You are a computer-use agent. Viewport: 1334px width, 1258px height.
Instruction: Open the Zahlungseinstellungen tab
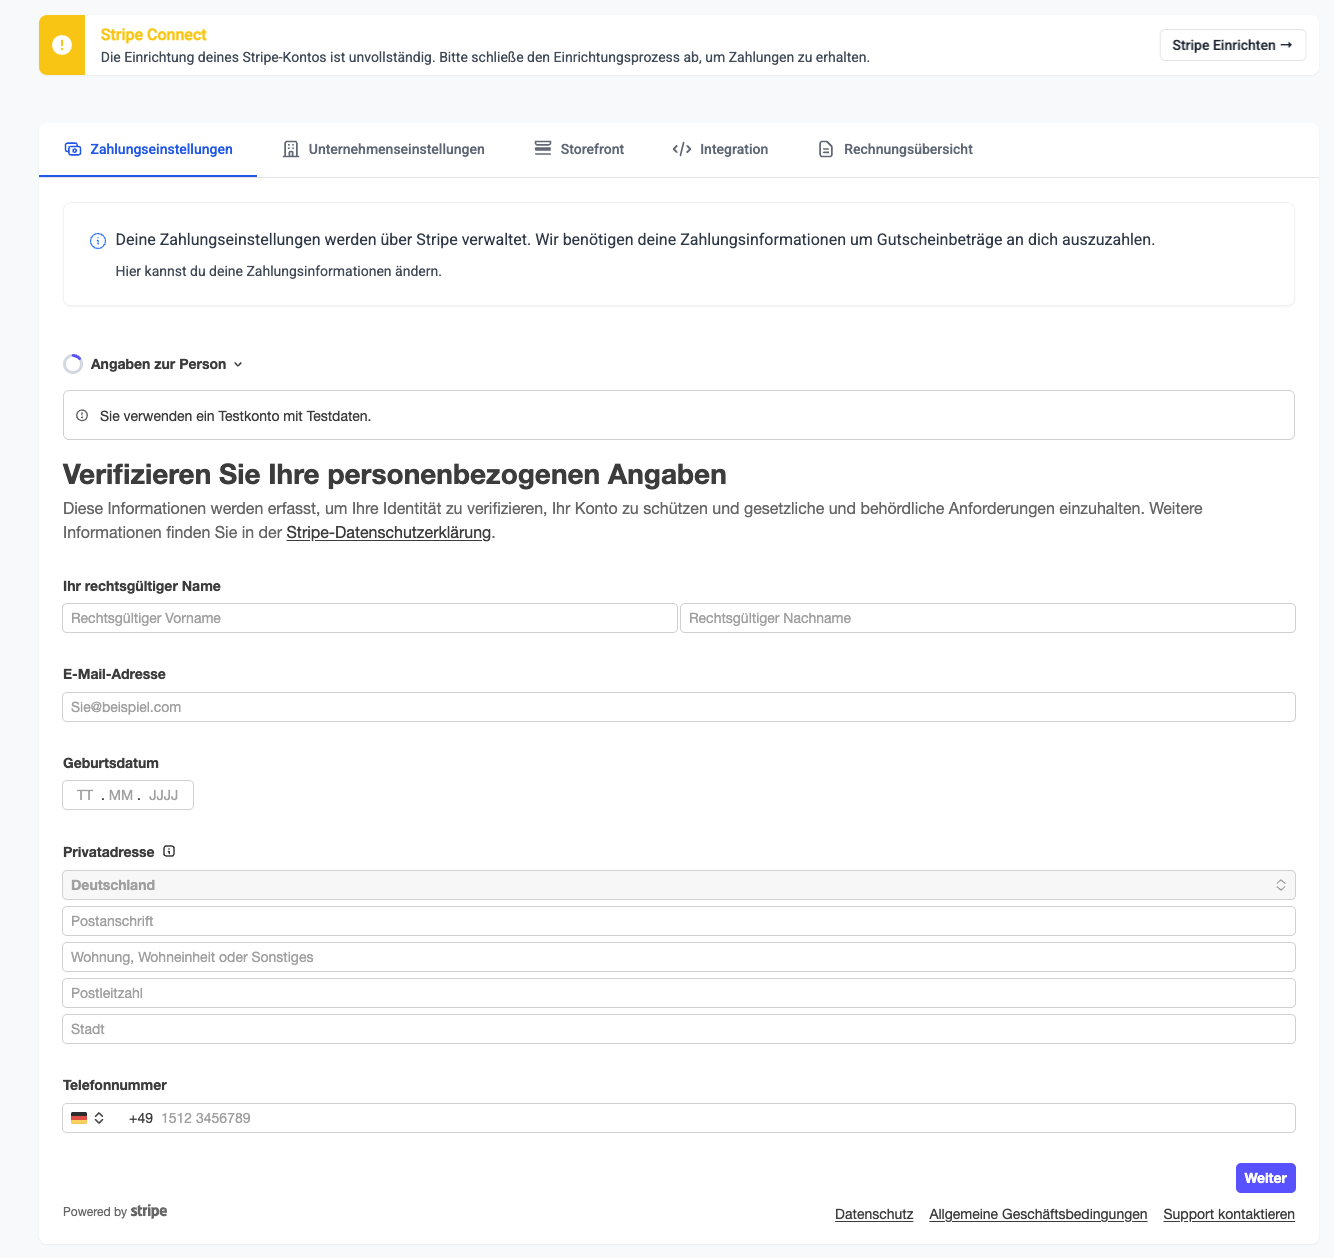click(148, 149)
